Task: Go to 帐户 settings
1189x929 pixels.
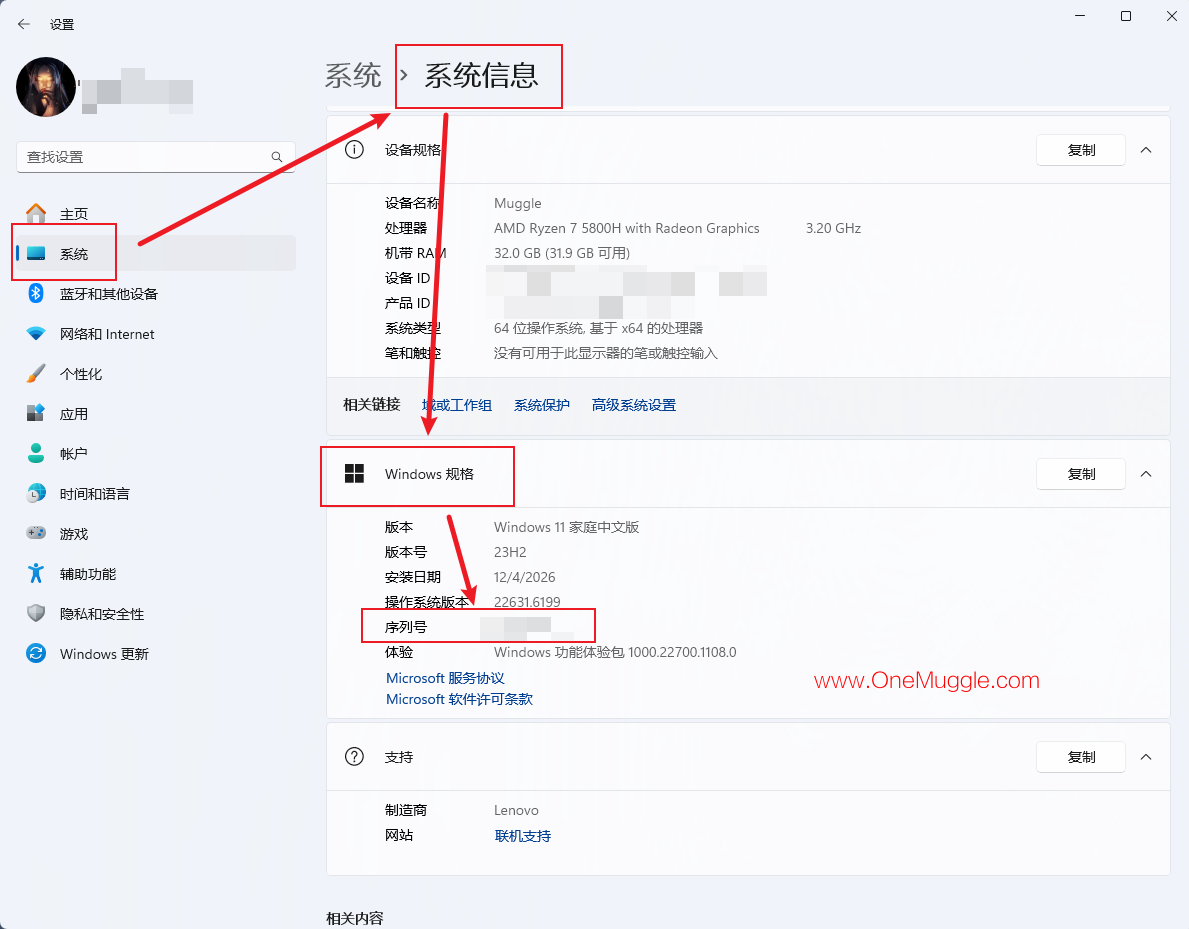Action: pos(155,454)
